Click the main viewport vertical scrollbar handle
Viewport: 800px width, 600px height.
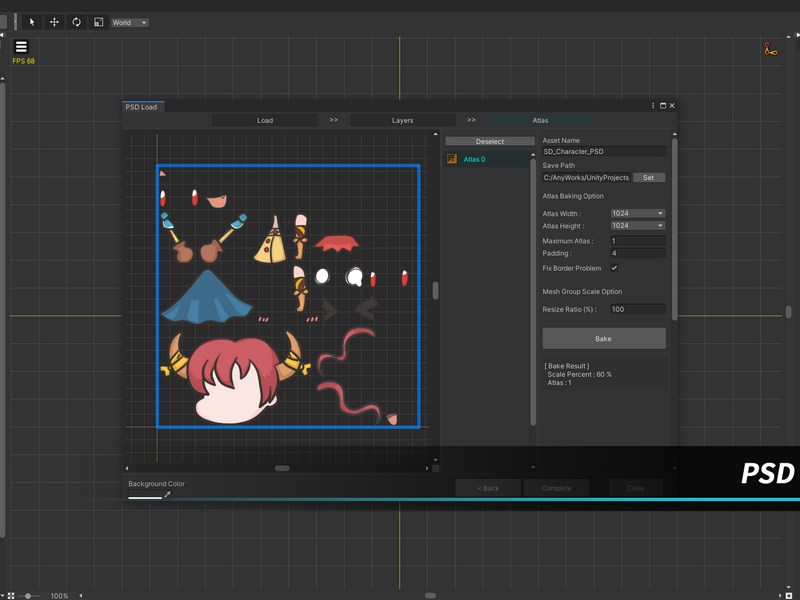[x=789, y=312]
